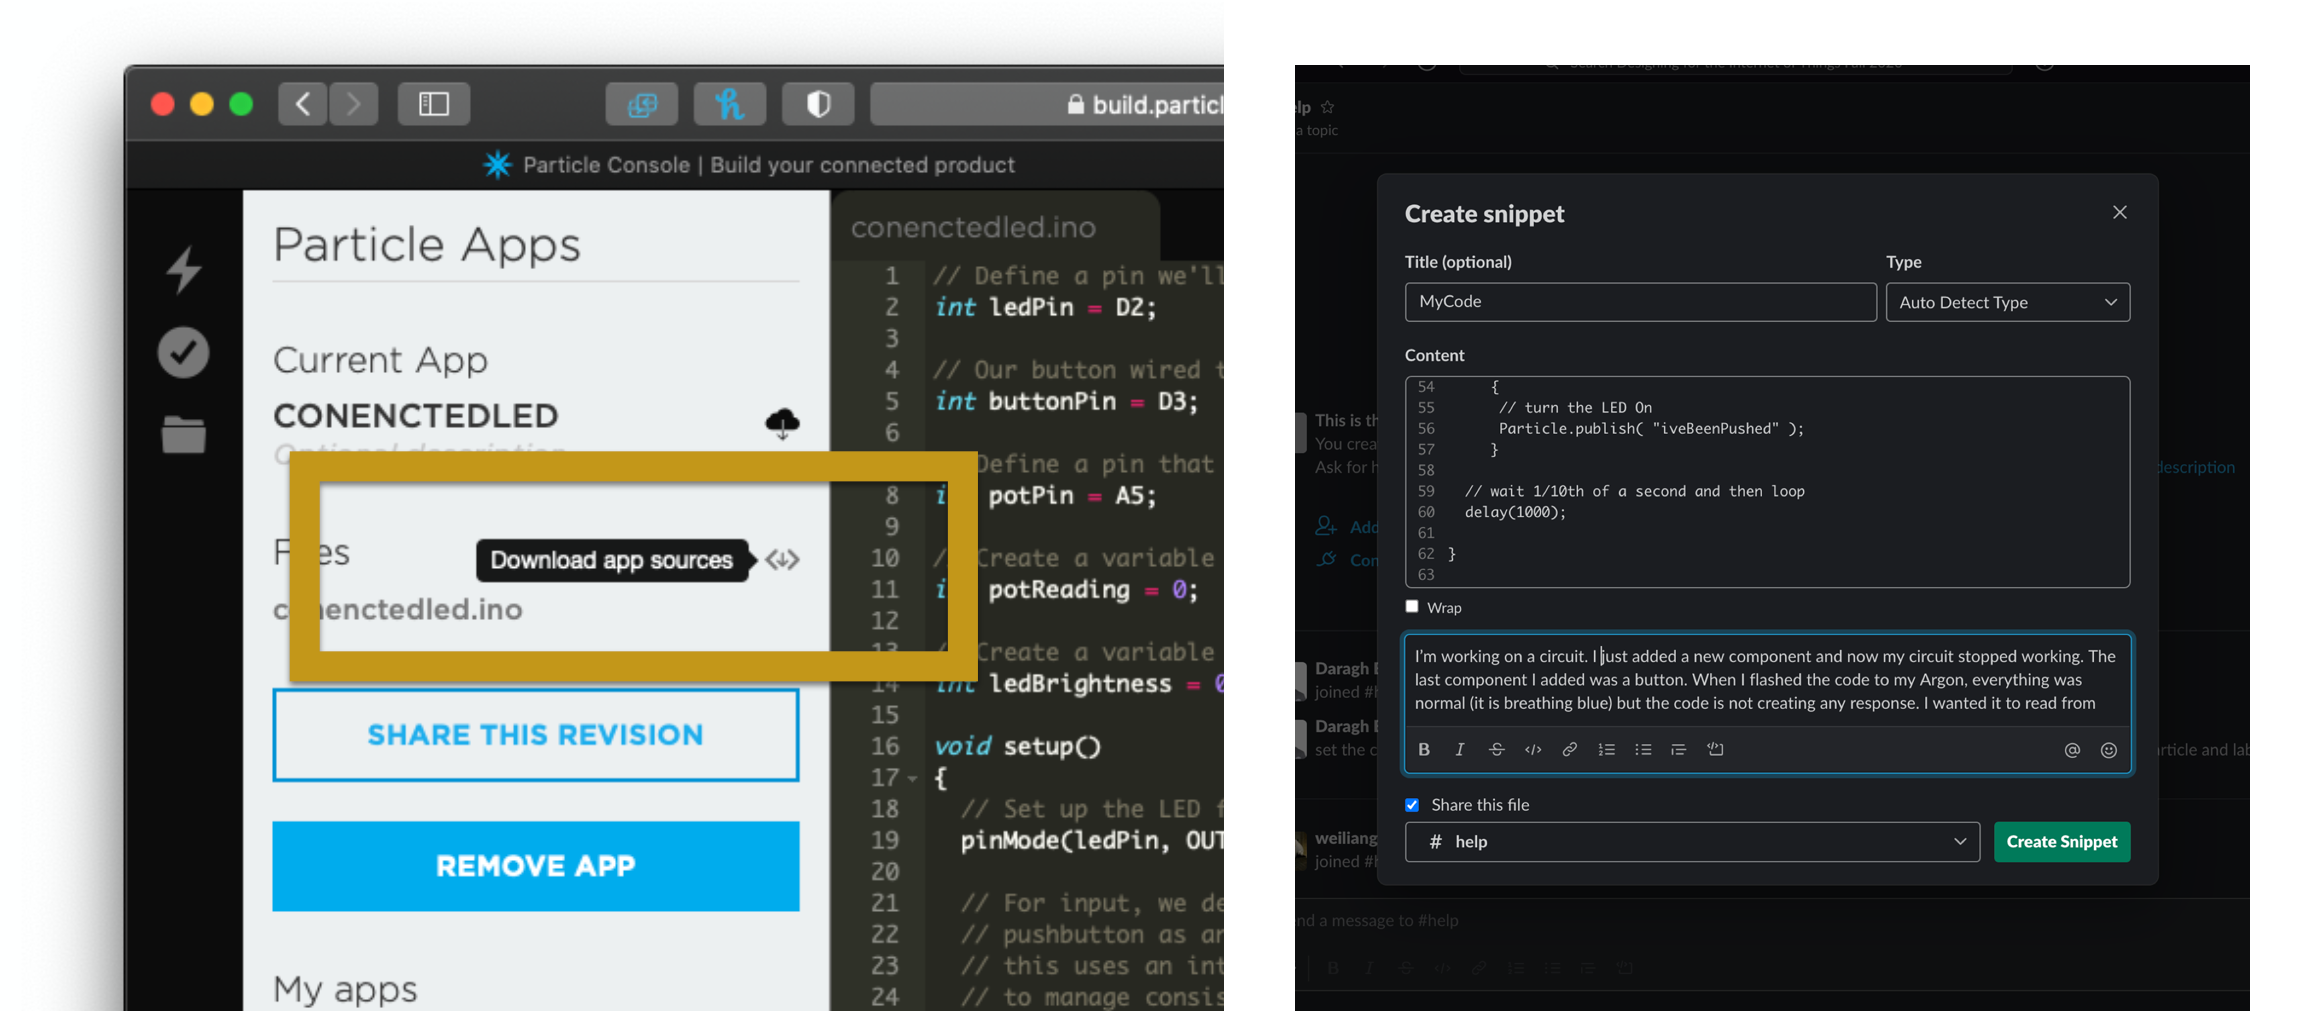Click the Flash lightning bolt icon in Particle sidebar
This screenshot has width=2315, height=1011.
click(x=184, y=269)
